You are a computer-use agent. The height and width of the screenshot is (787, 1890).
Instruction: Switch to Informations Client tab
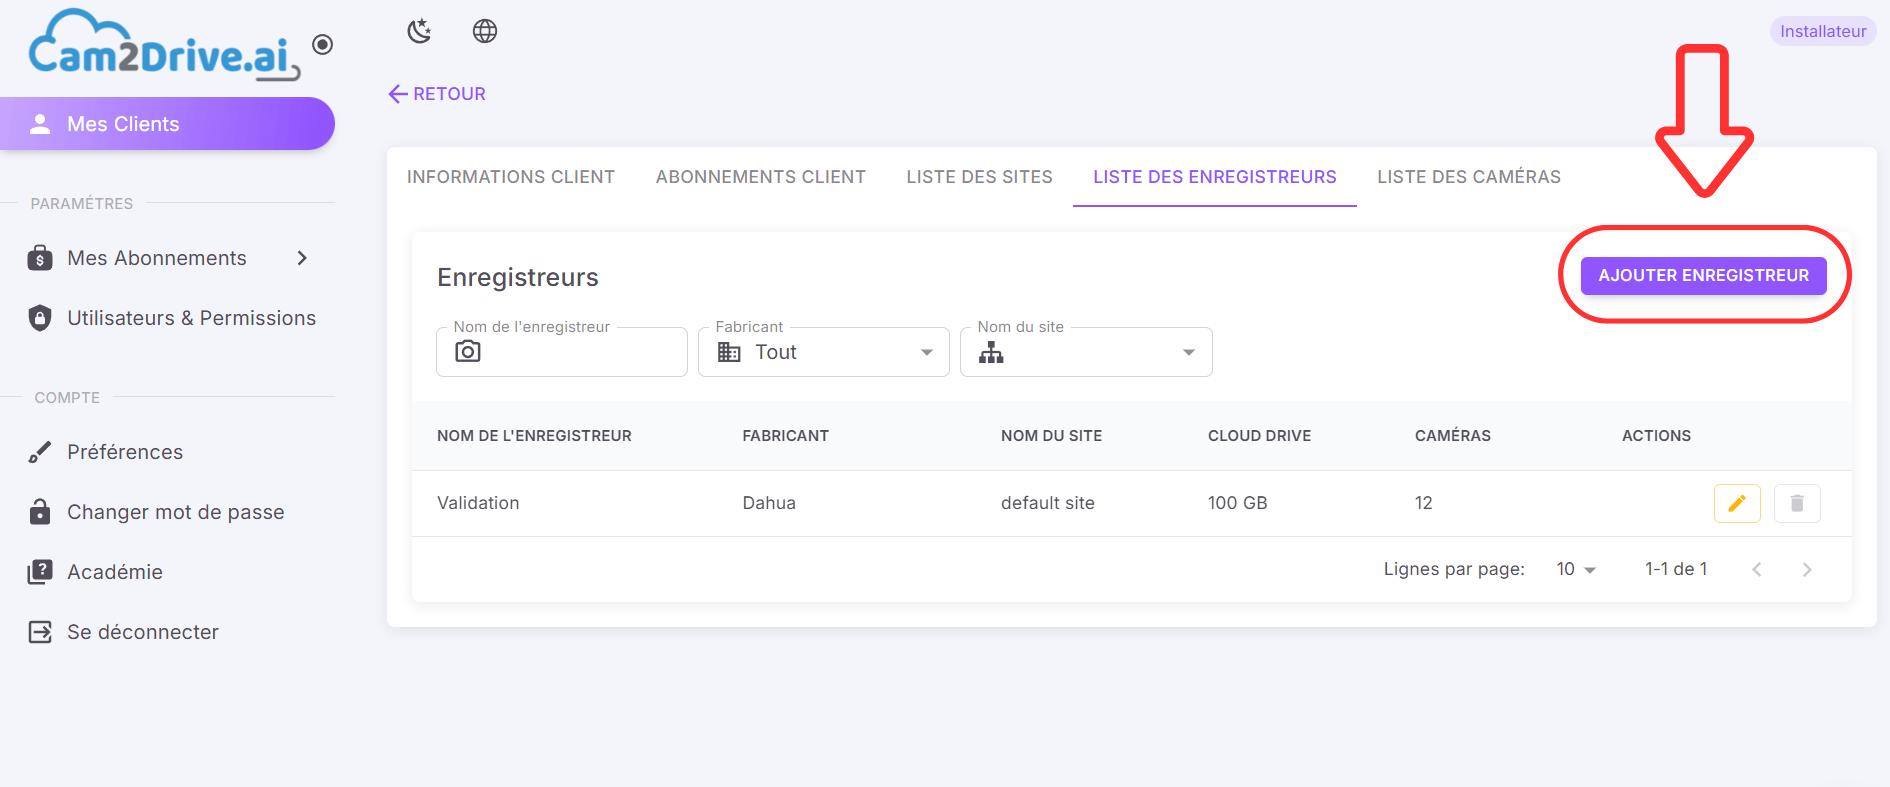click(x=511, y=177)
